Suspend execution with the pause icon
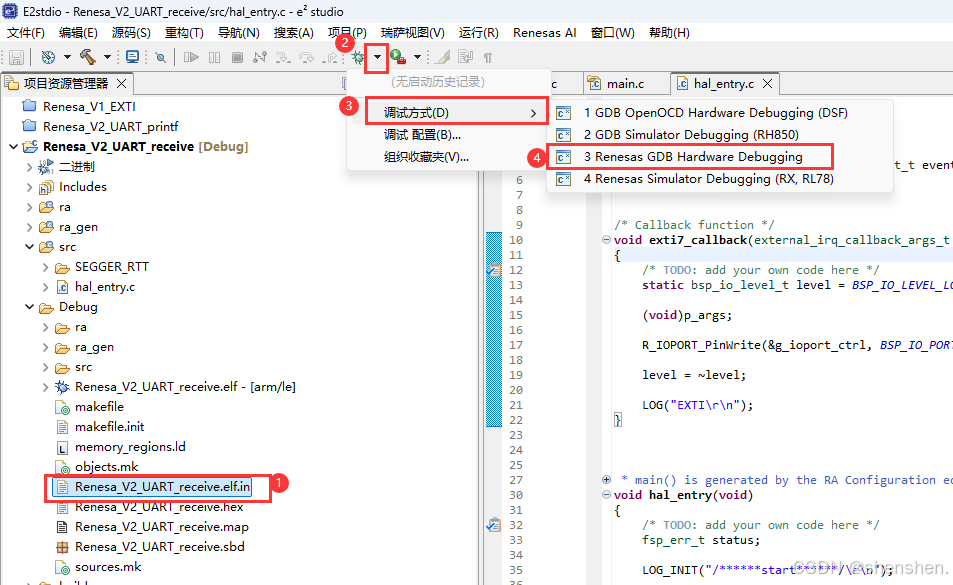This screenshot has height=585, width=953. 214,57
